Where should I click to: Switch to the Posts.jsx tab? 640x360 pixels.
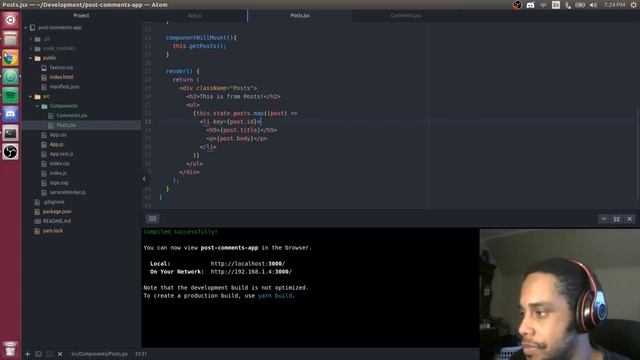pyautogui.click(x=300, y=16)
